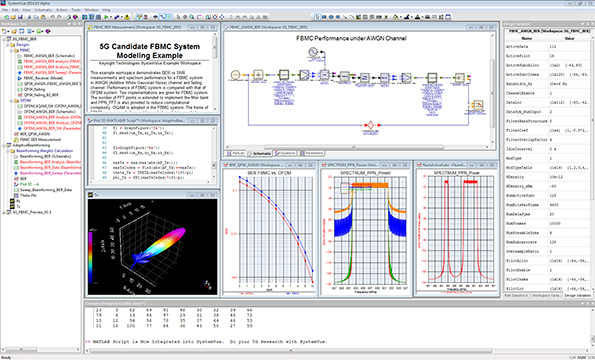Click the new item icon in Workspace Tree toolbar
The width and height of the screenshot is (595, 360).
click(x=4, y=31)
